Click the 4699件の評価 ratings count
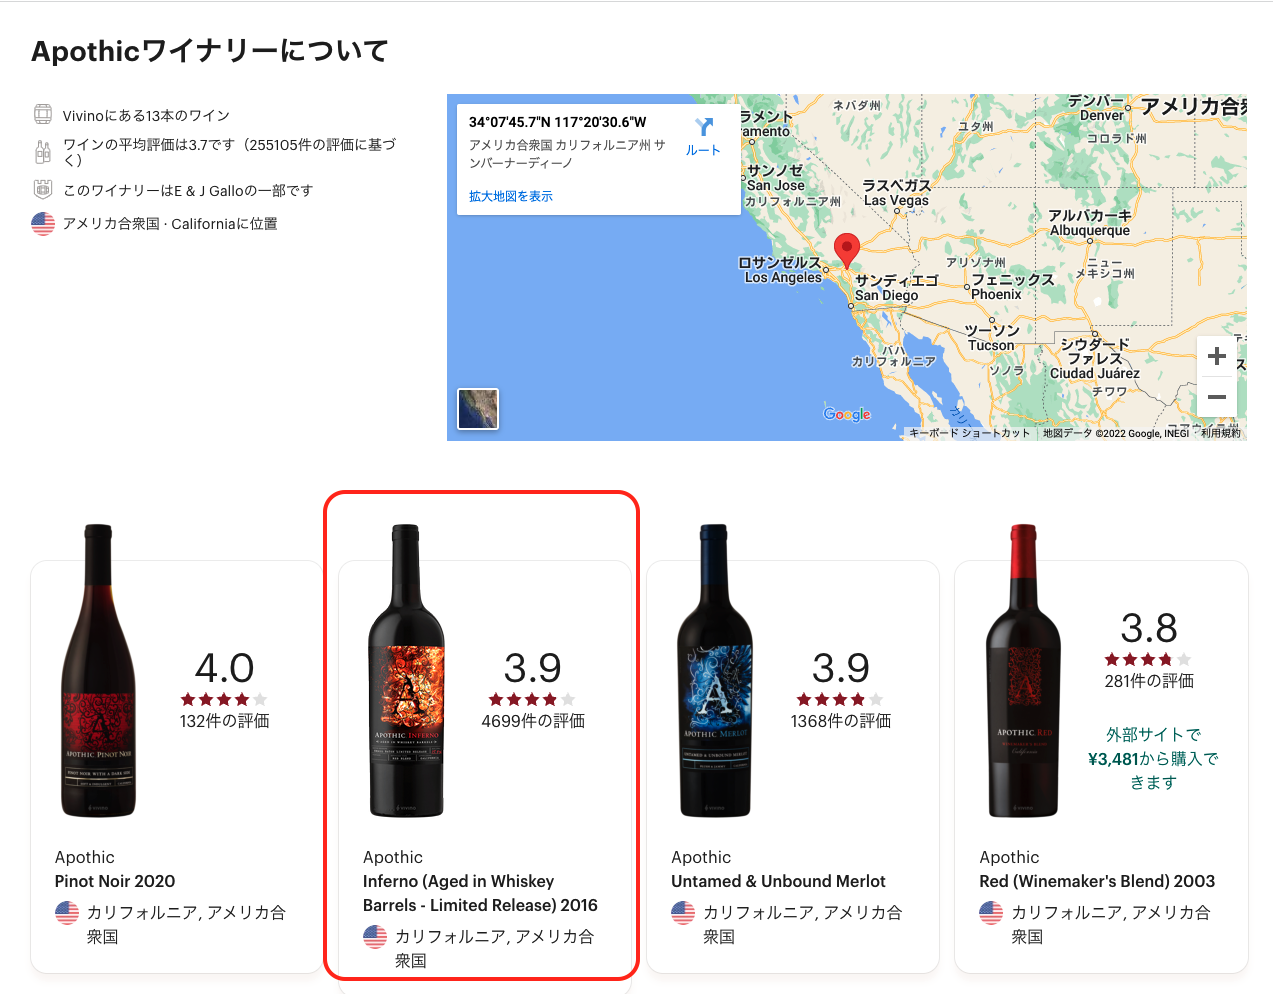This screenshot has height=994, width=1273. tap(533, 721)
